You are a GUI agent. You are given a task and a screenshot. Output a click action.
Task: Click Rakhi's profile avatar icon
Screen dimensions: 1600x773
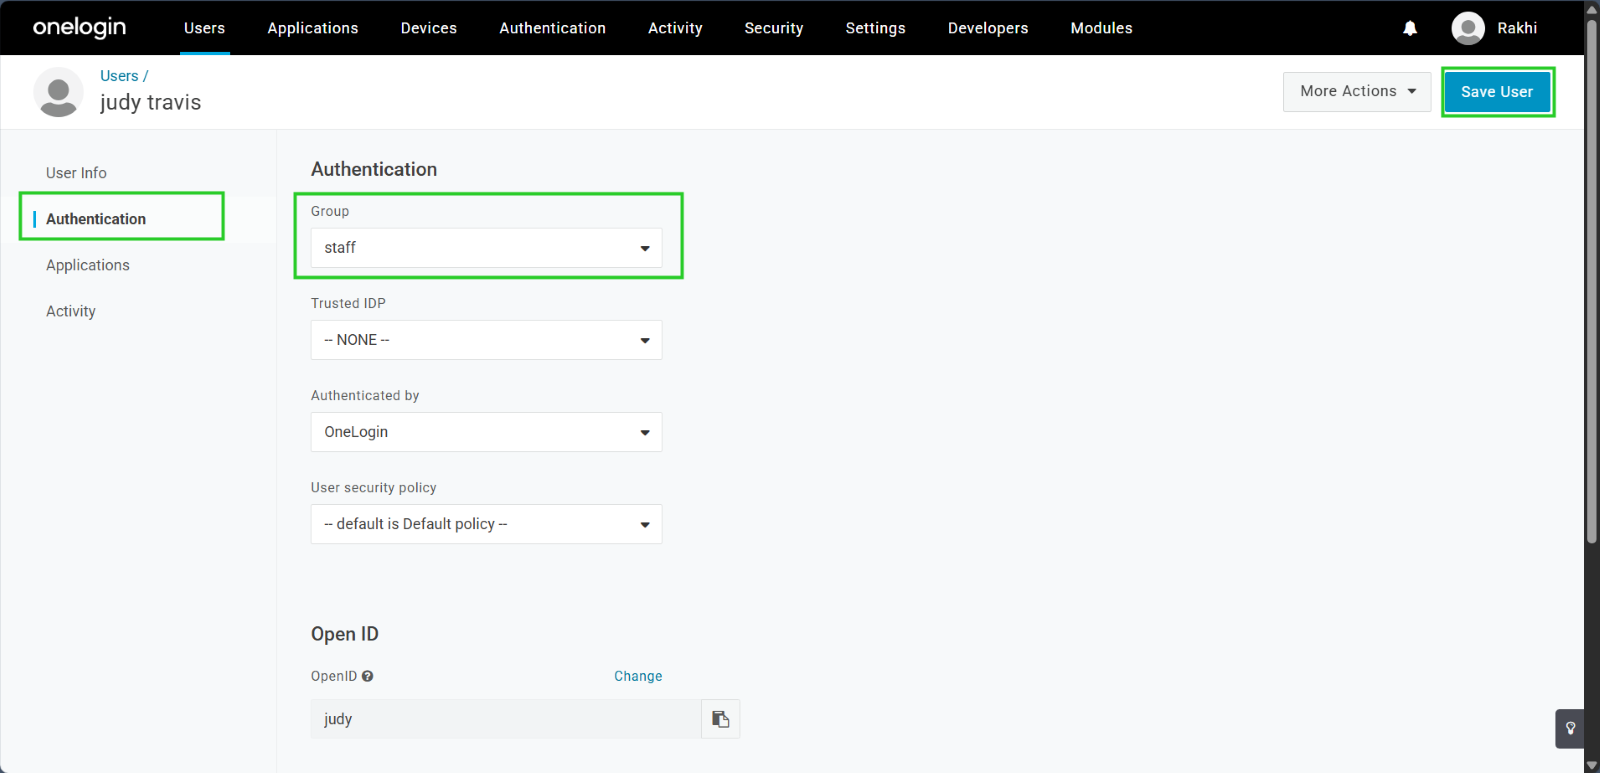(1468, 28)
